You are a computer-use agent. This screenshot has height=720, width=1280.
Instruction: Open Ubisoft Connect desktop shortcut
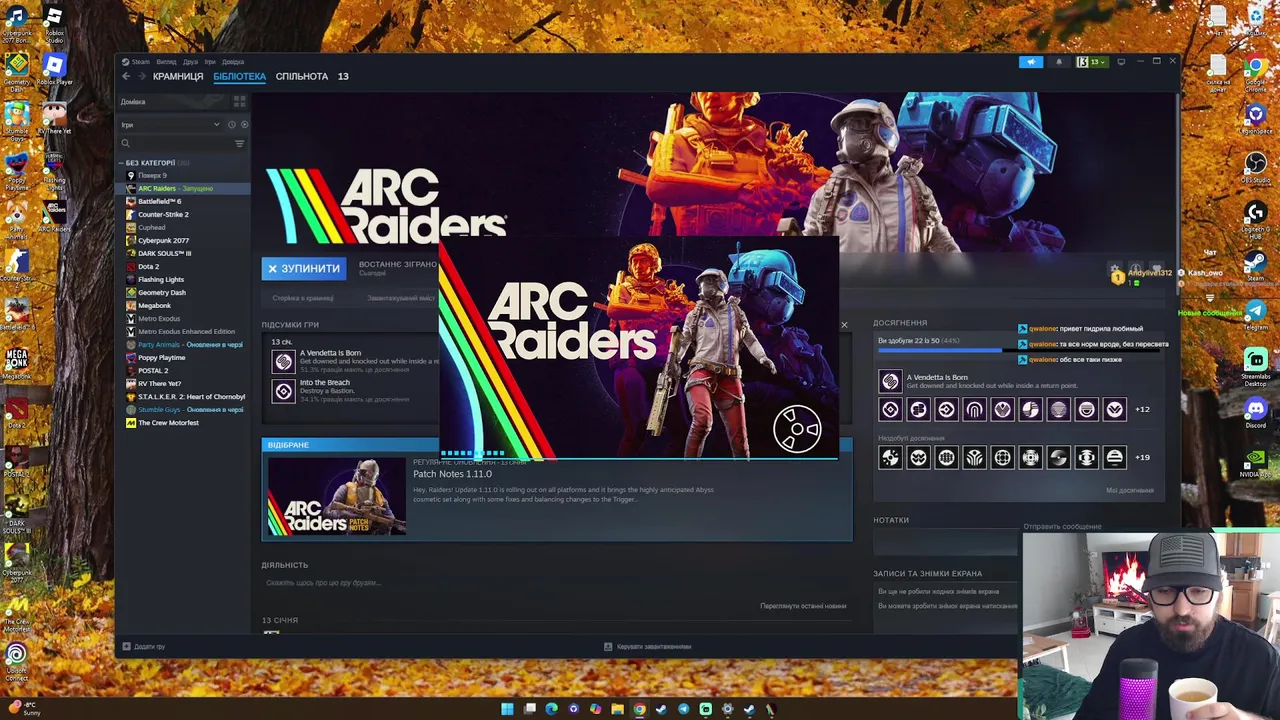coord(16,660)
